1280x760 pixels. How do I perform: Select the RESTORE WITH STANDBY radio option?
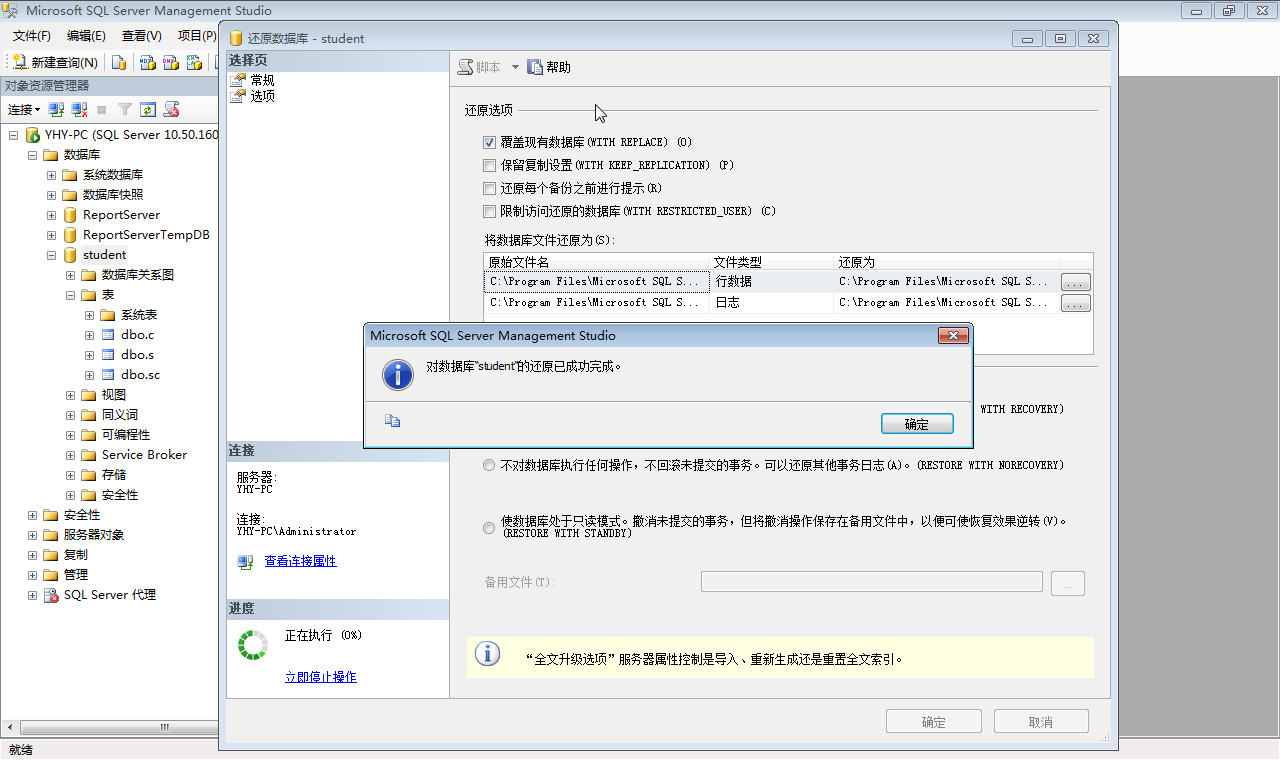pos(489,527)
